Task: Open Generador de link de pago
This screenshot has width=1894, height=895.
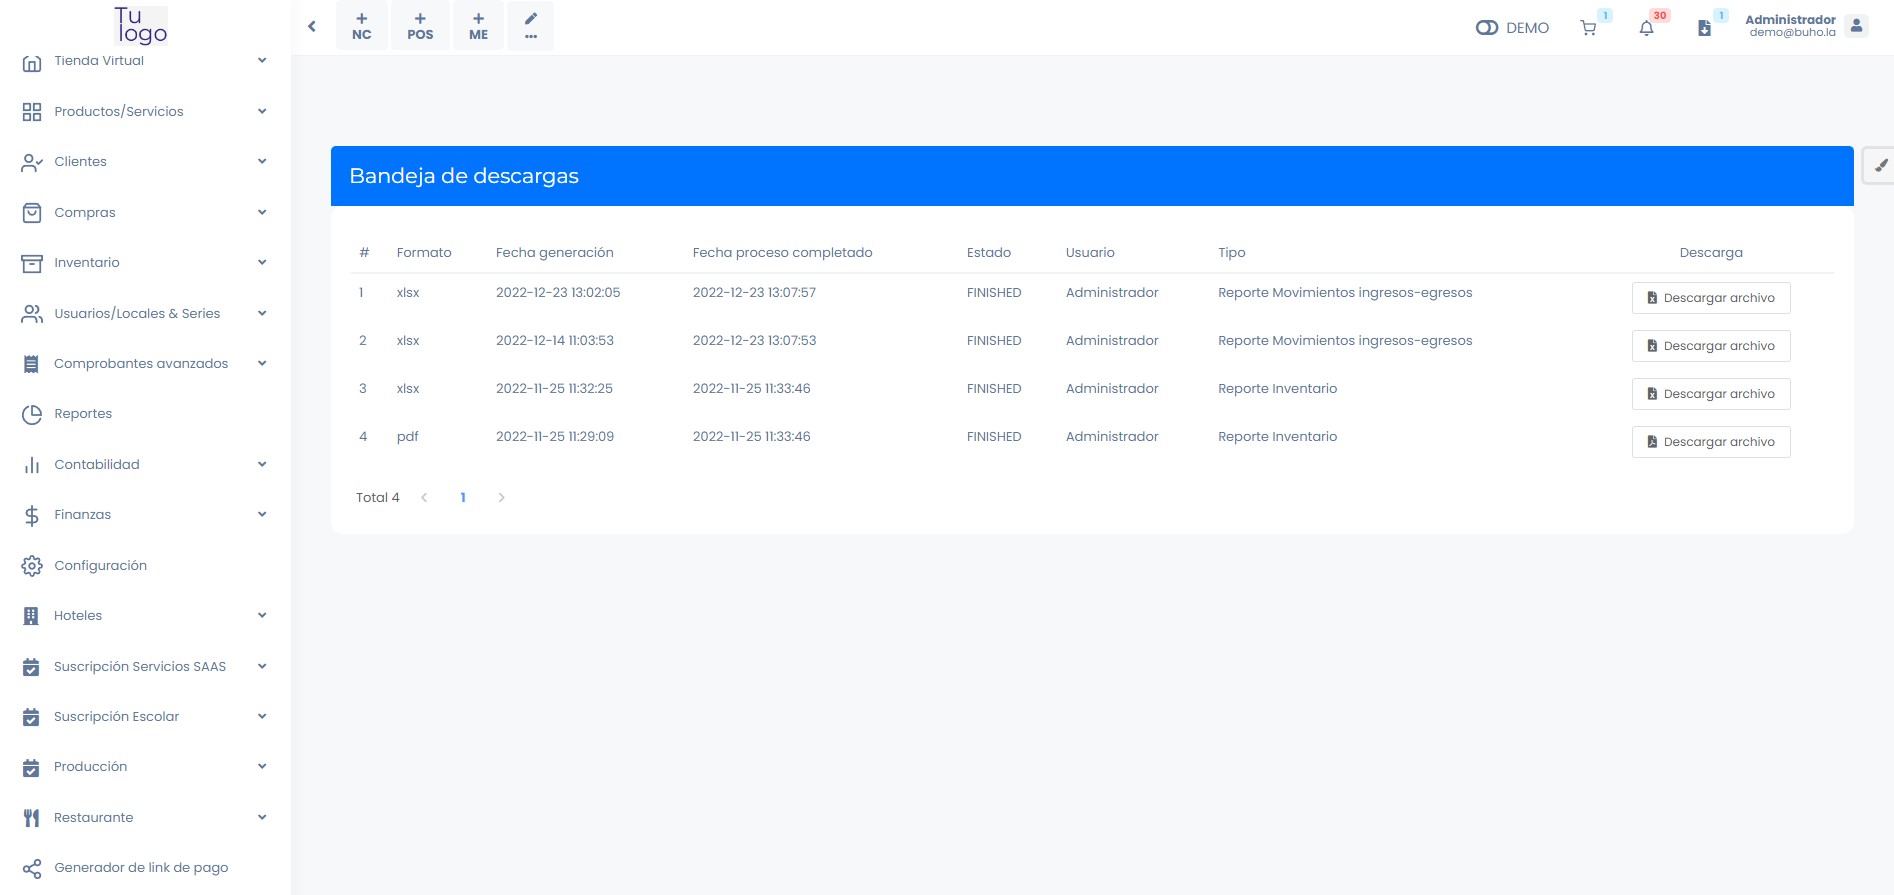Action: tap(141, 868)
